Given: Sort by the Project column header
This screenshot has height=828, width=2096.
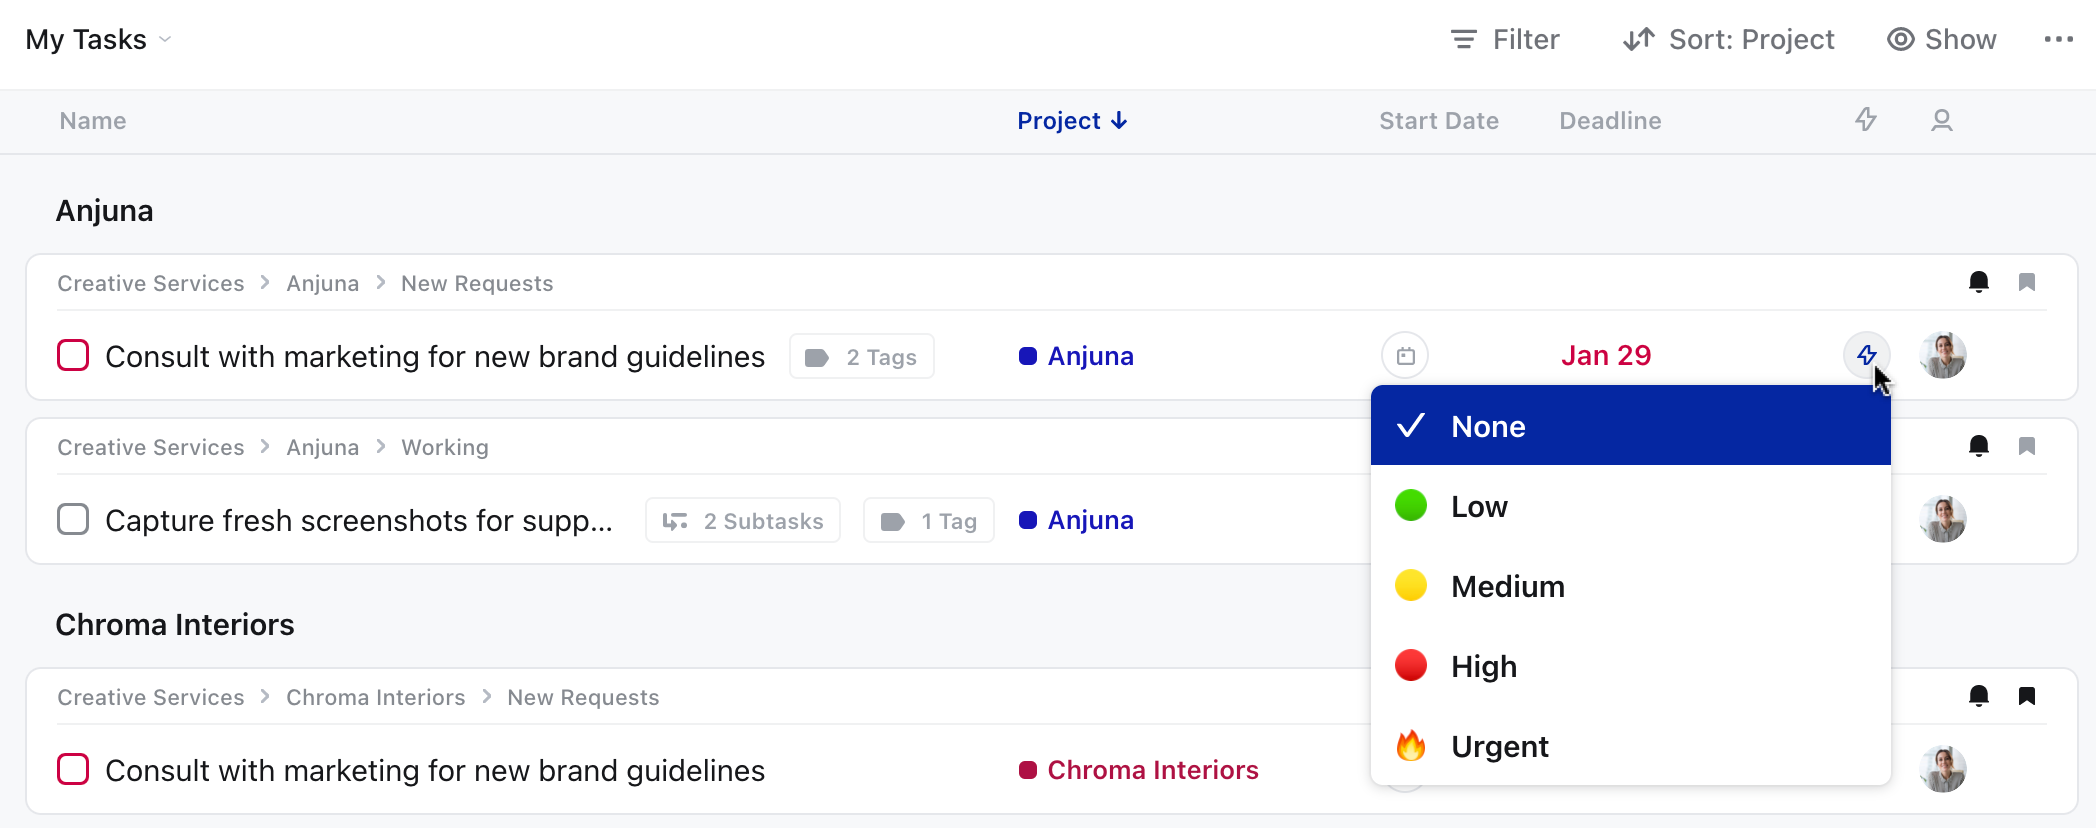Looking at the screenshot, I should click(1072, 121).
